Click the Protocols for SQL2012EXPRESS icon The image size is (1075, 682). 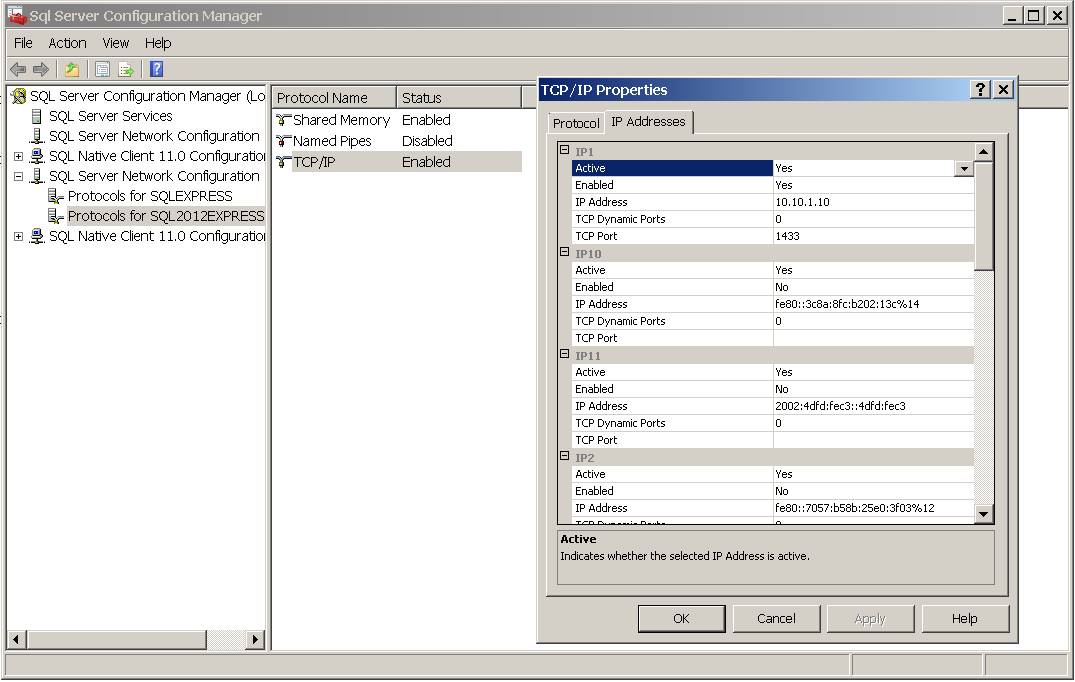tap(56, 216)
